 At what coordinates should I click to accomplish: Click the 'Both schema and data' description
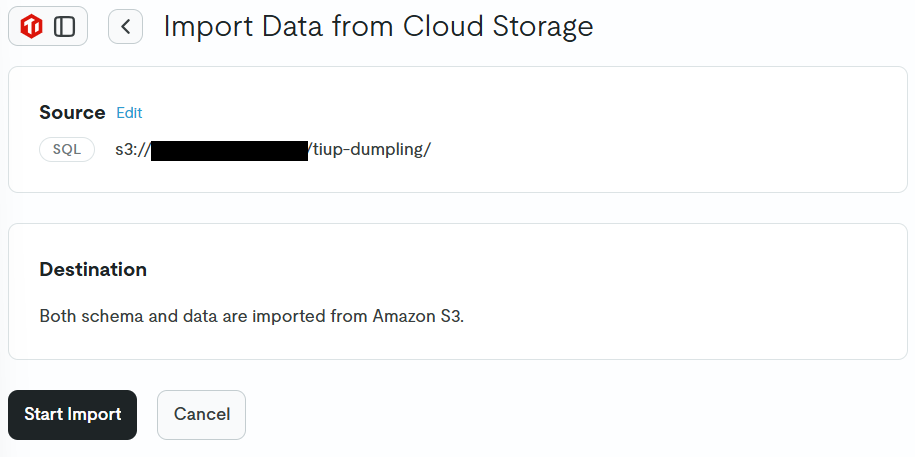click(252, 316)
